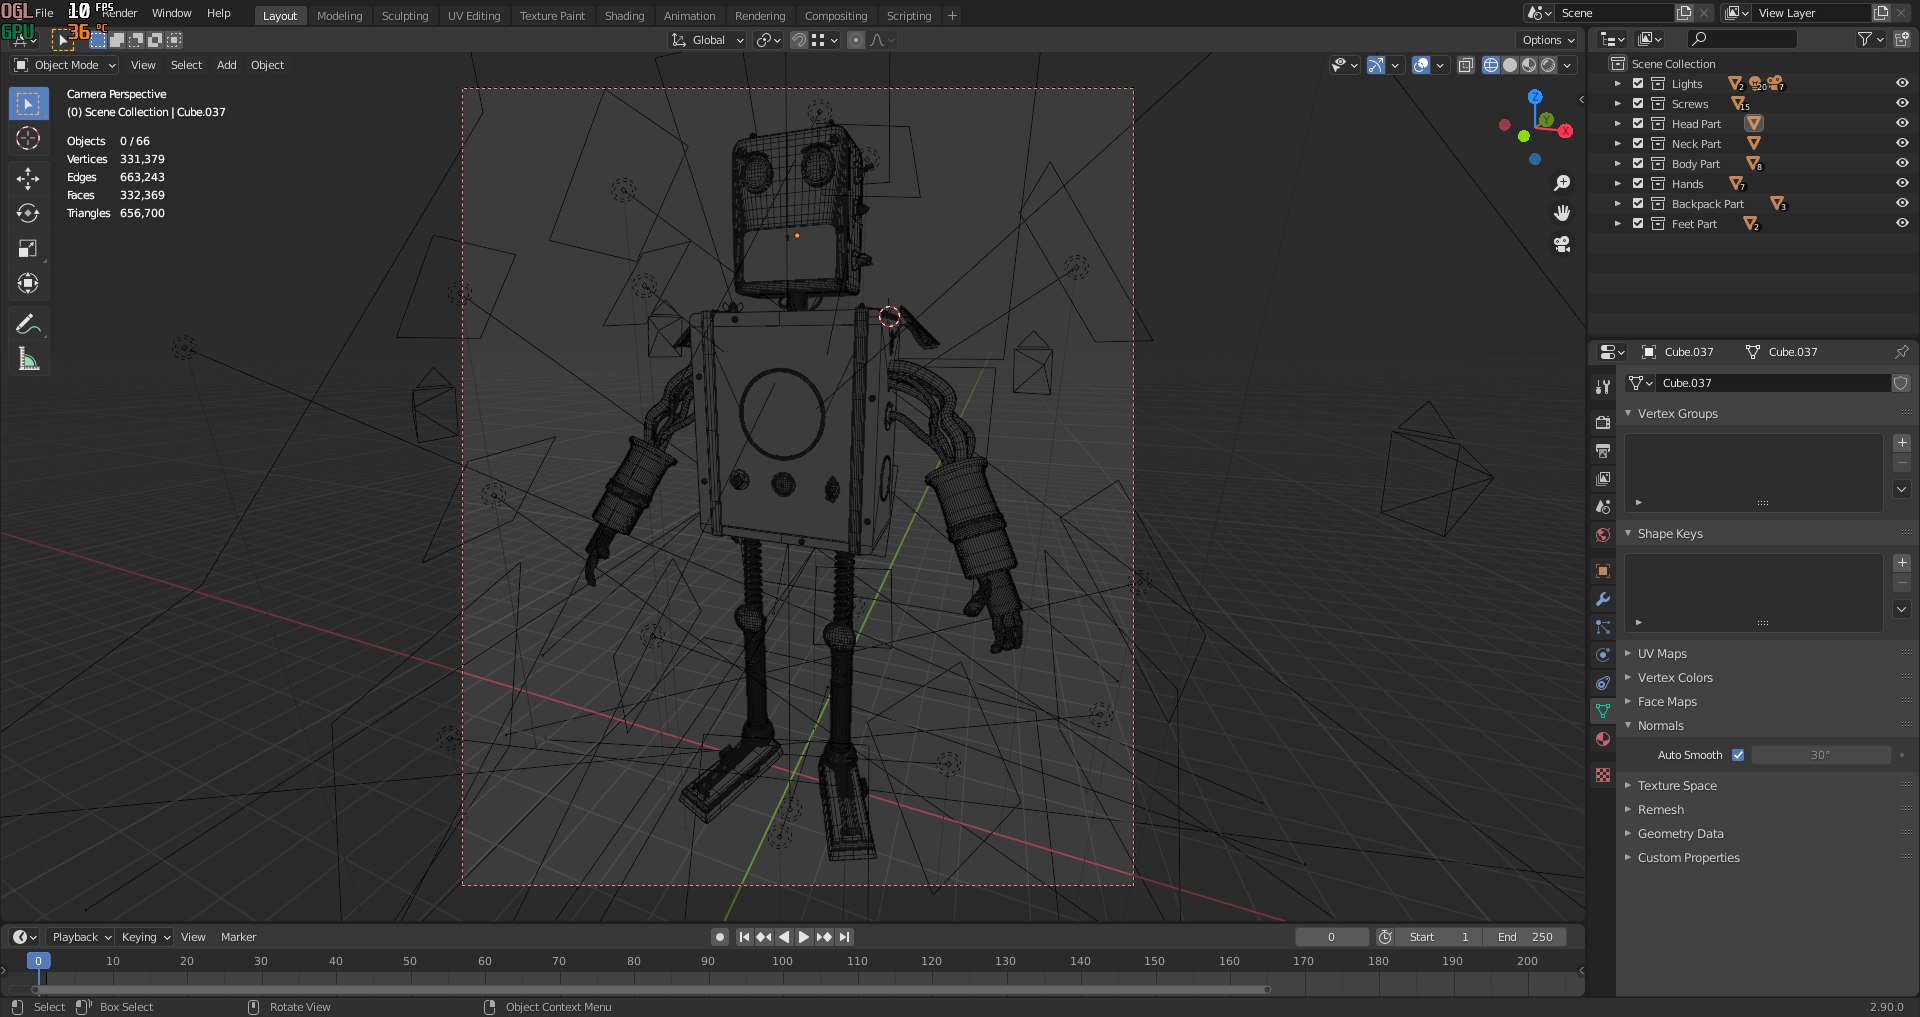Open the Scene properties tab

[x=1603, y=506]
